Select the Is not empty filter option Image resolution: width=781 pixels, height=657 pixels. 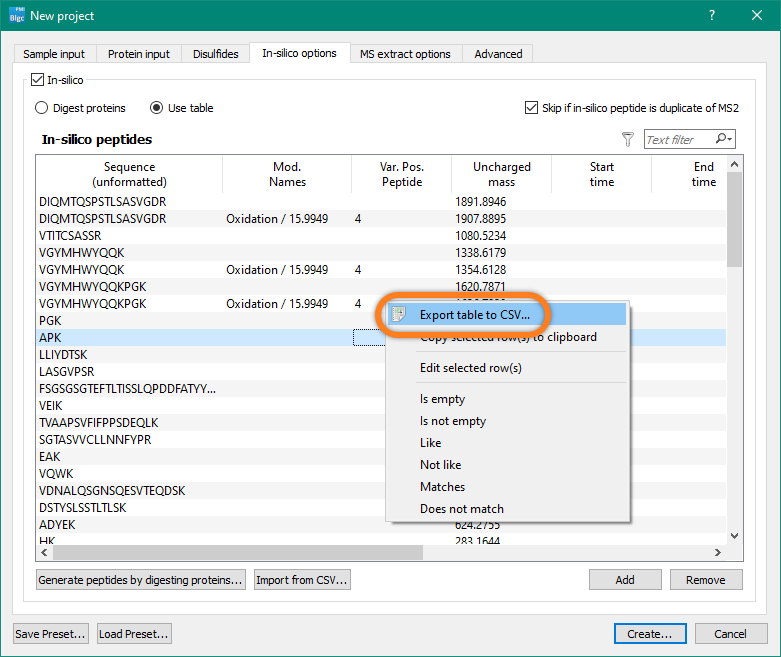[x=454, y=421]
